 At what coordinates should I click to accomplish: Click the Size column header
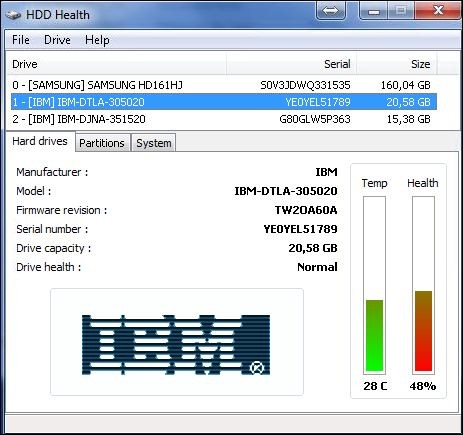[397, 64]
